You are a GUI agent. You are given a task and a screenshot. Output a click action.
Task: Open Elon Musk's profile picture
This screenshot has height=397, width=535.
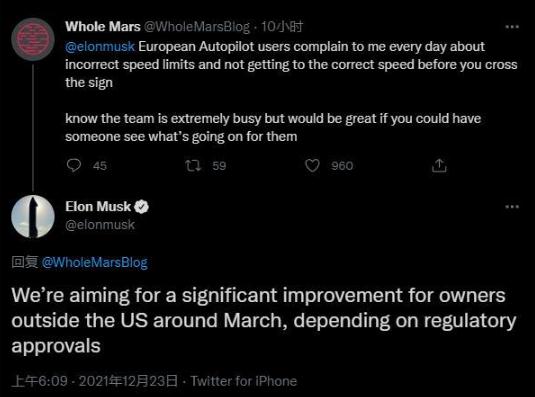tap(33, 216)
